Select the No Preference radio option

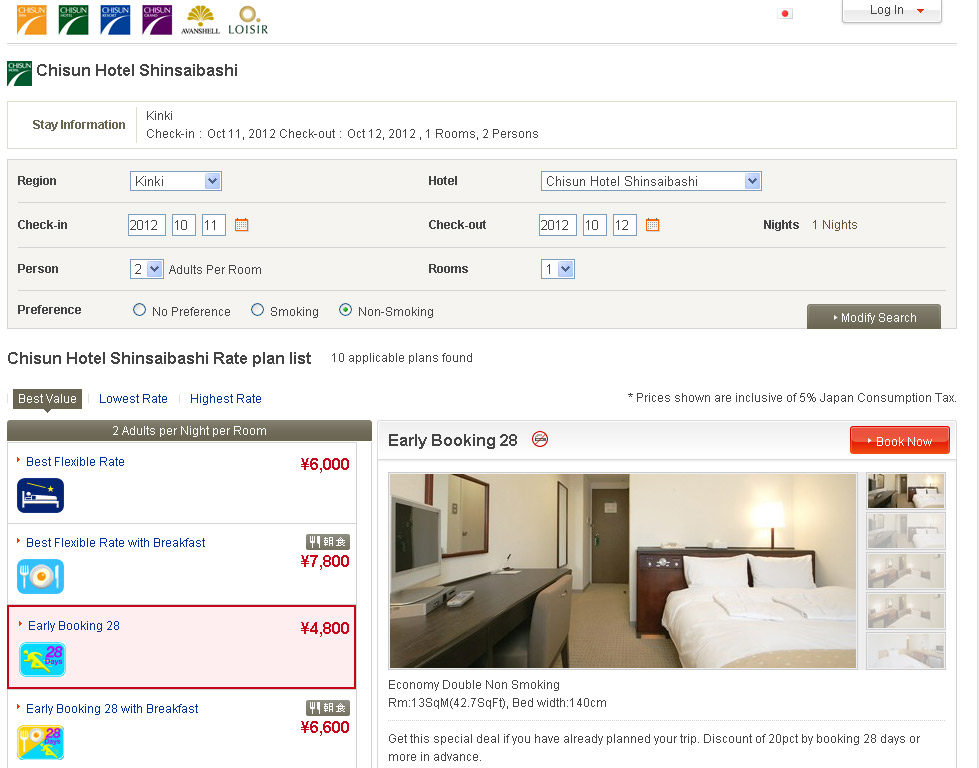[x=140, y=310]
